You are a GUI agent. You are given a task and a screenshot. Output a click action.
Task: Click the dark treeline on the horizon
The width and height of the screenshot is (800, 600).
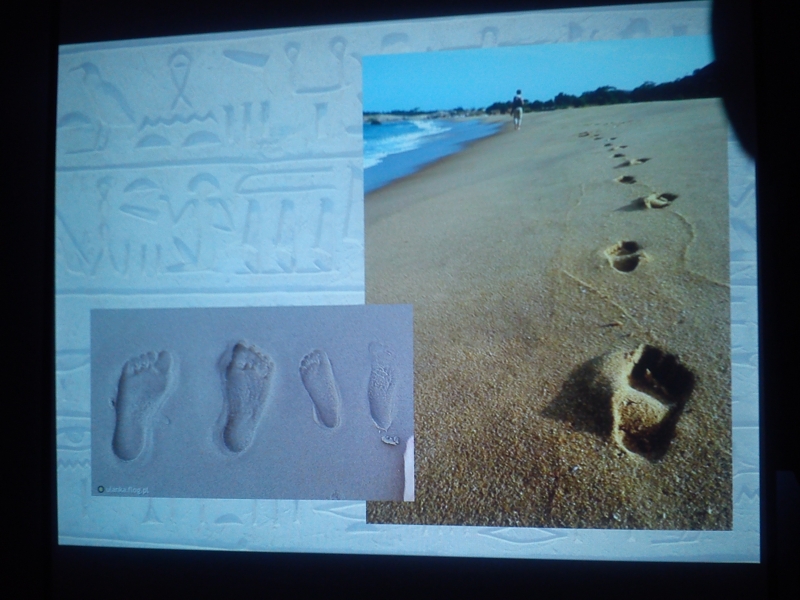tap(620, 95)
